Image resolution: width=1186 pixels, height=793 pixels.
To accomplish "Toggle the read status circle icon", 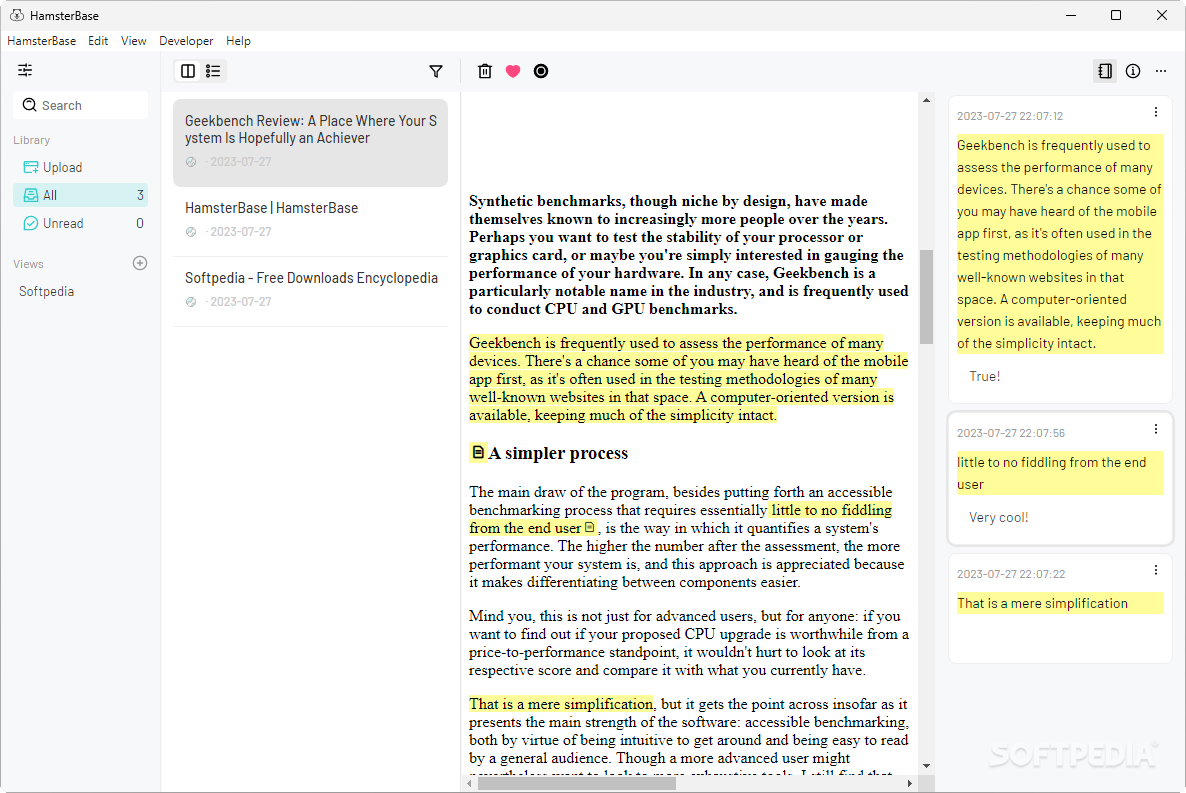I will click(x=541, y=71).
